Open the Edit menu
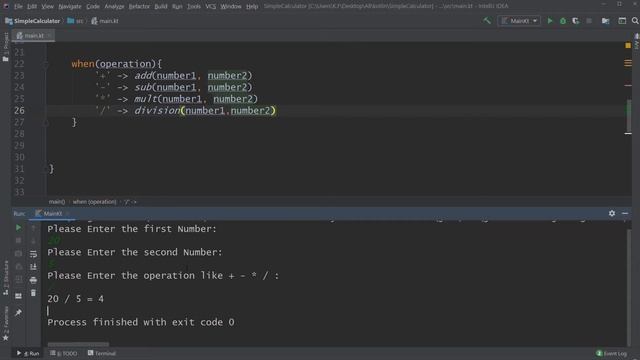640x360 pixels. click(32, 7)
